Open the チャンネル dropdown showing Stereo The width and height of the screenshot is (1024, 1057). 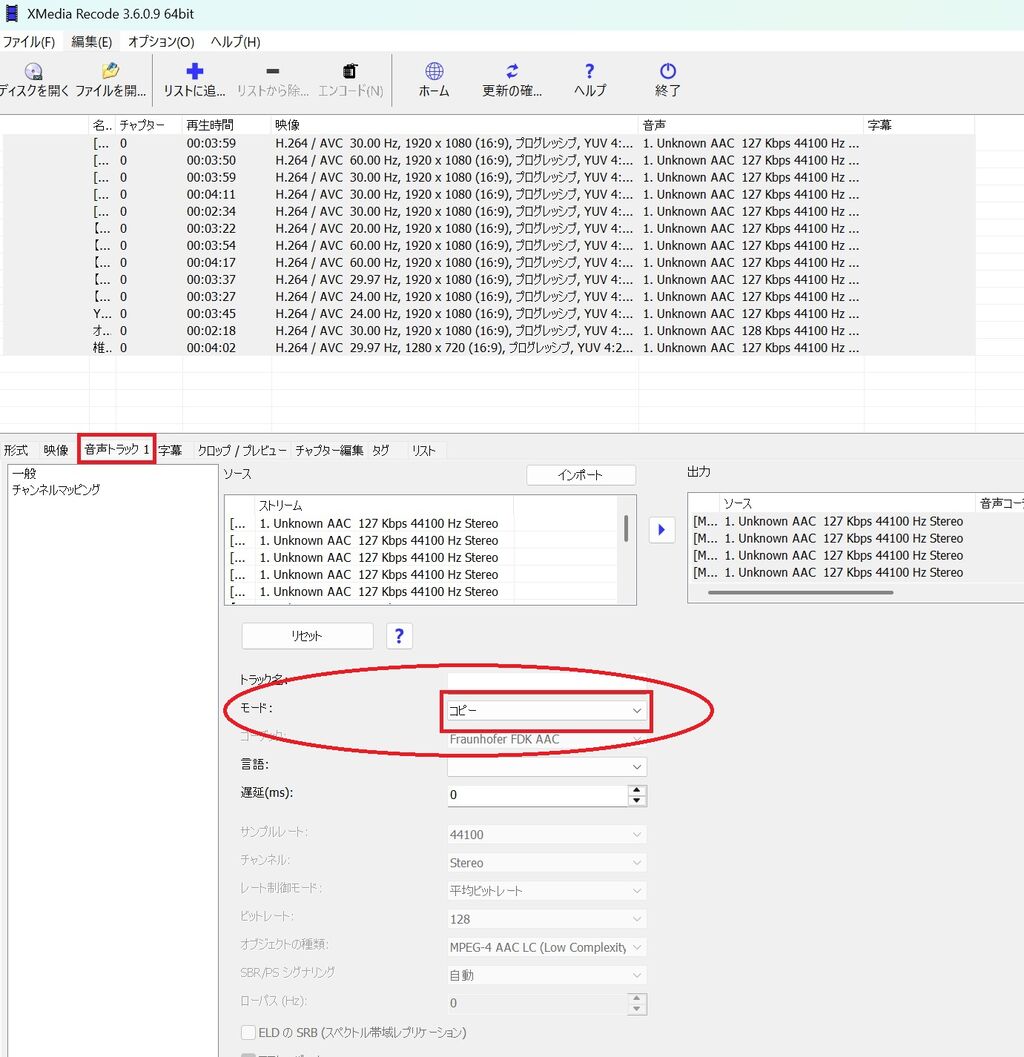pyautogui.click(x=547, y=863)
